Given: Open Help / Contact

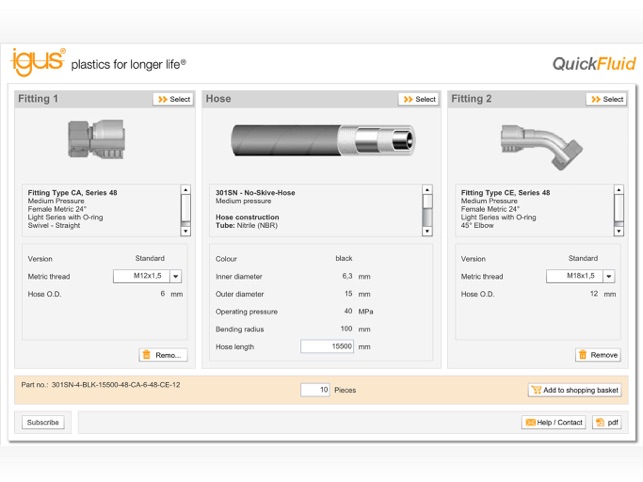Looking at the screenshot, I should point(553,423).
